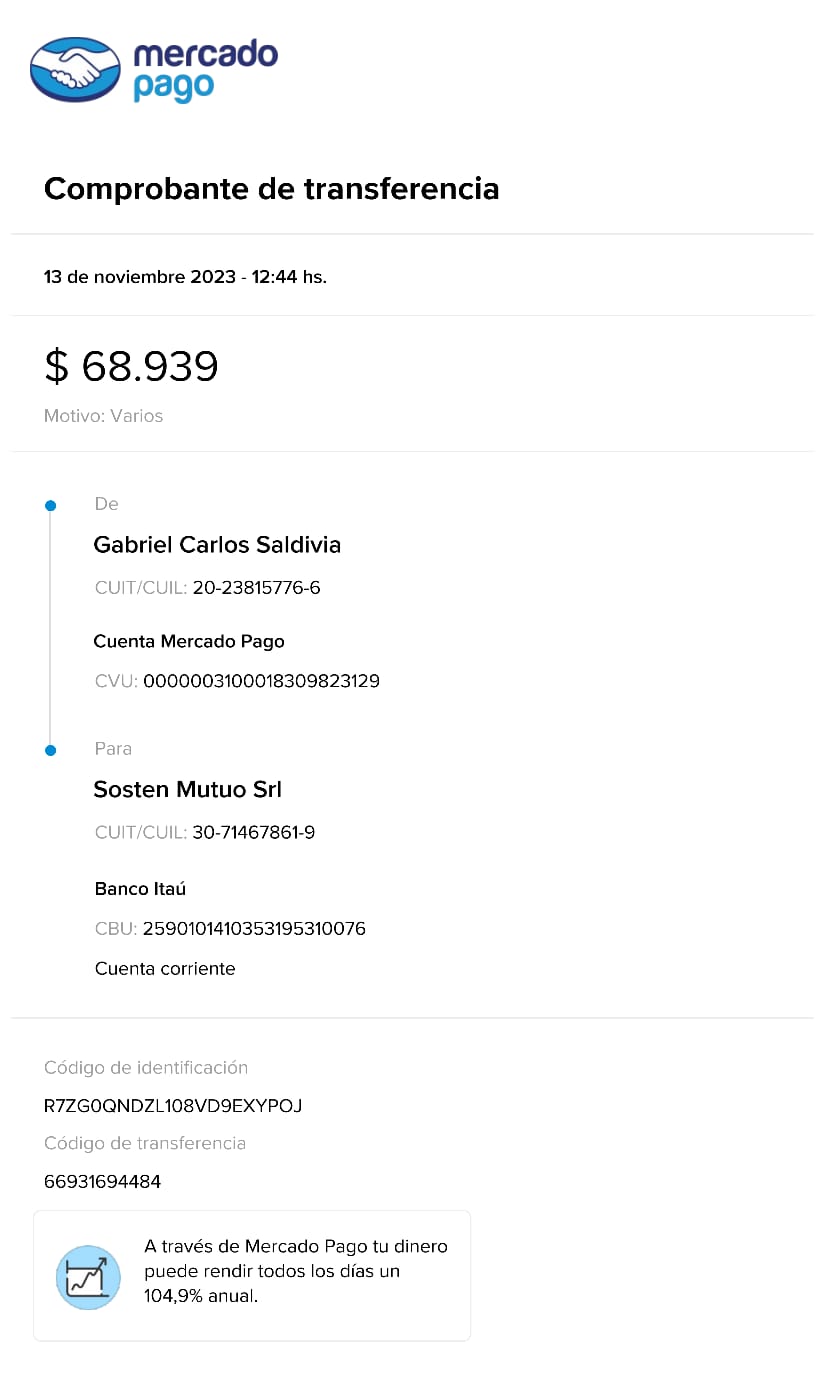Click the blue dot beside "De"
Image resolution: width=825 pixels, height=1375 pixels.
pyautogui.click(x=50, y=506)
